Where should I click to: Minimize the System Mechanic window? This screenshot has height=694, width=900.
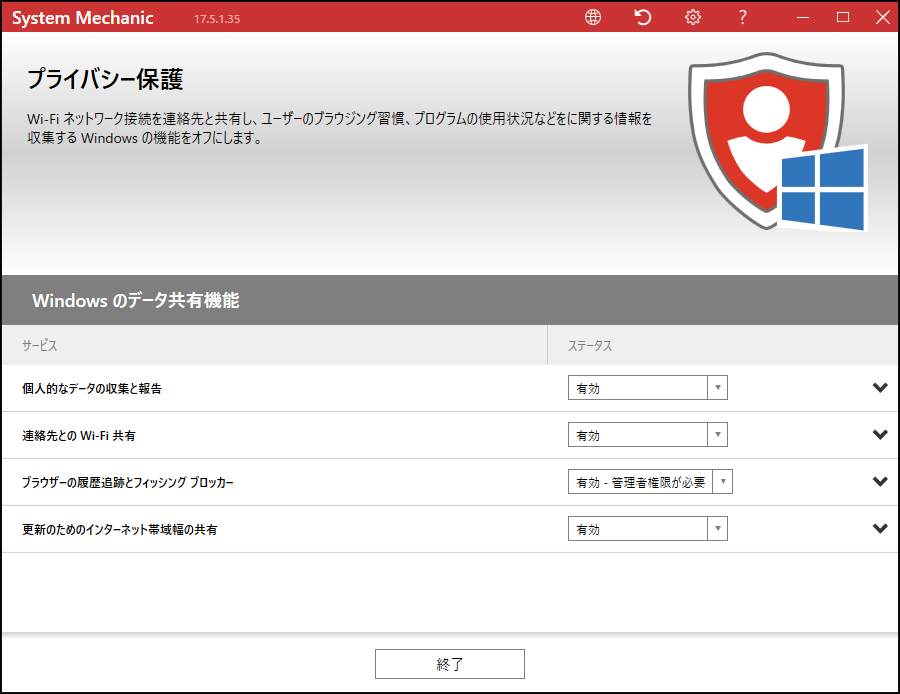803,17
